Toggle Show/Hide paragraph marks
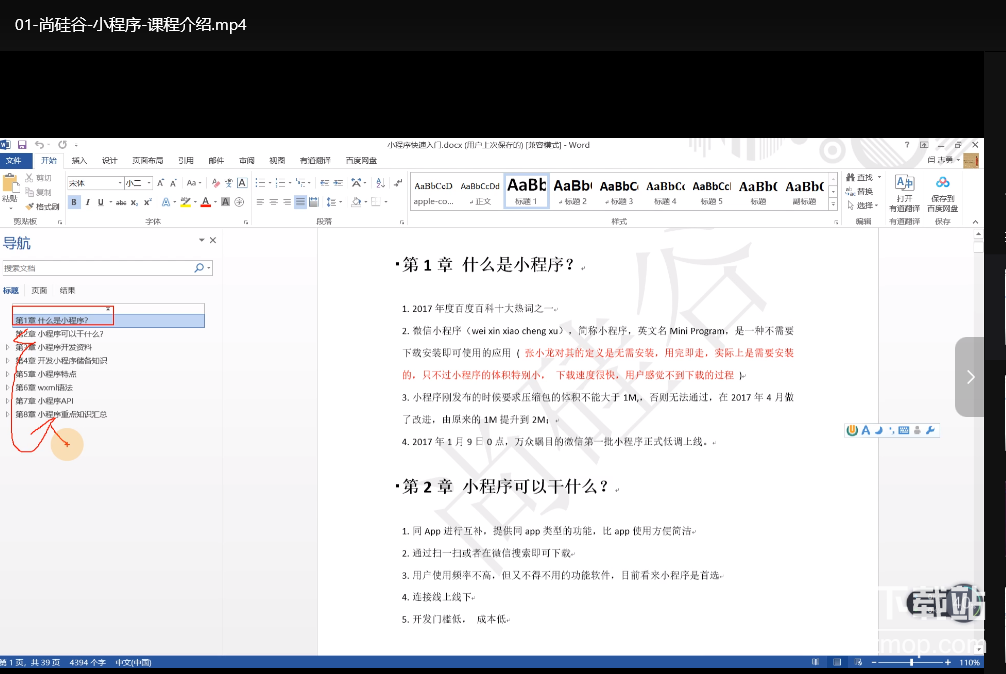This screenshot has height=674, width=1006. [x=398, y=183]
